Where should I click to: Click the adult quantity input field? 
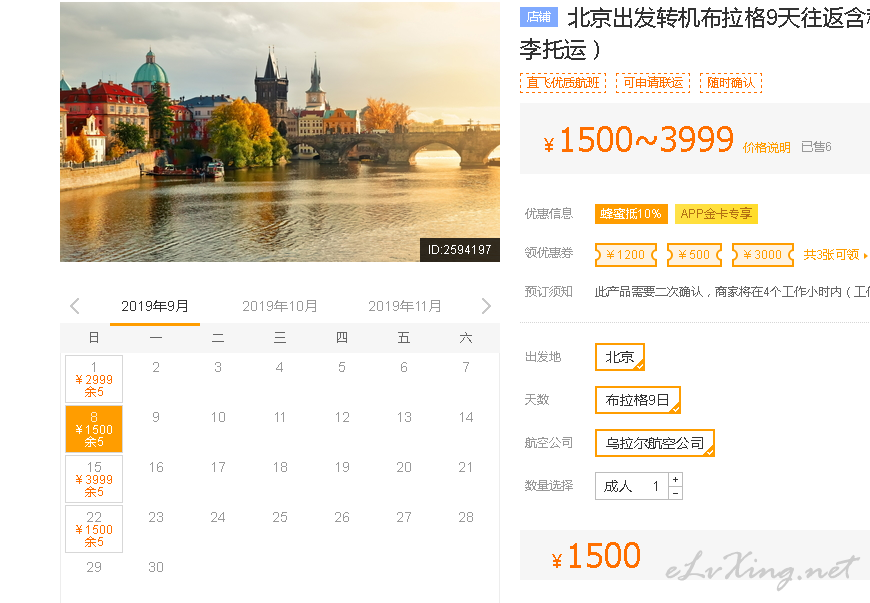632,486
